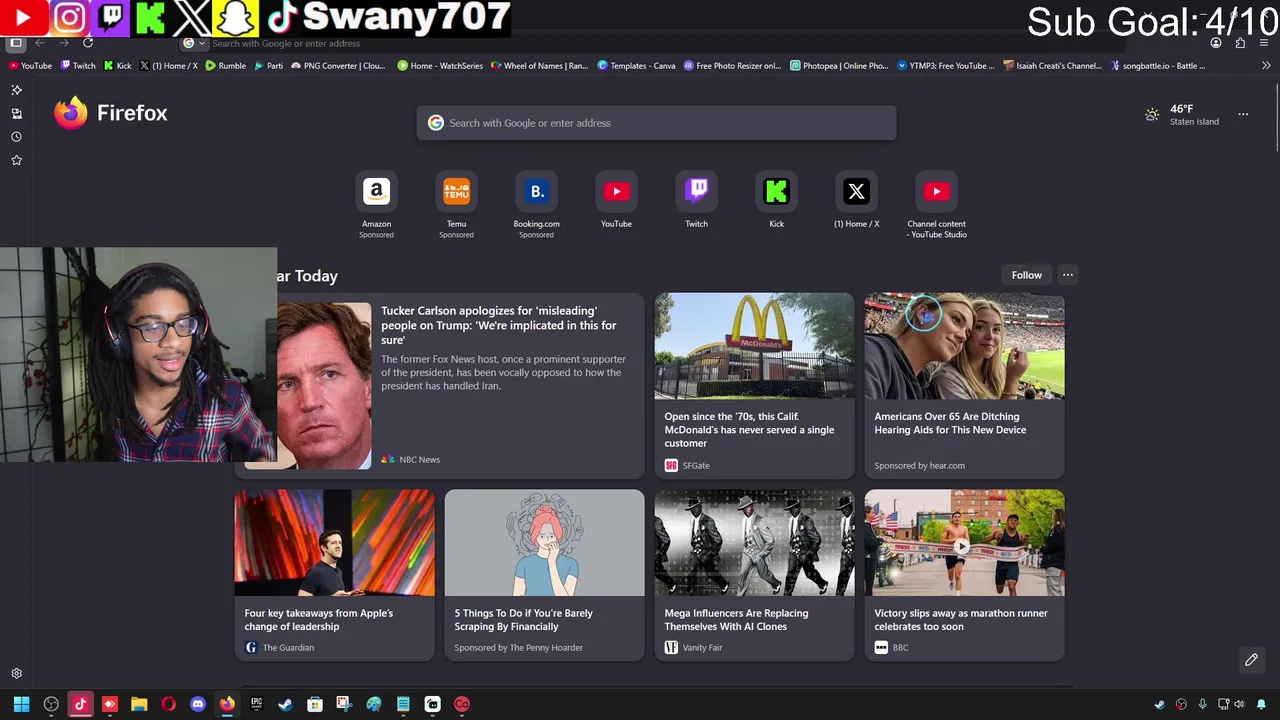The height and width of the screenshot is (720, 1280).
Task: Click the customize pencil icon
Action: (x=1251, y=660)
